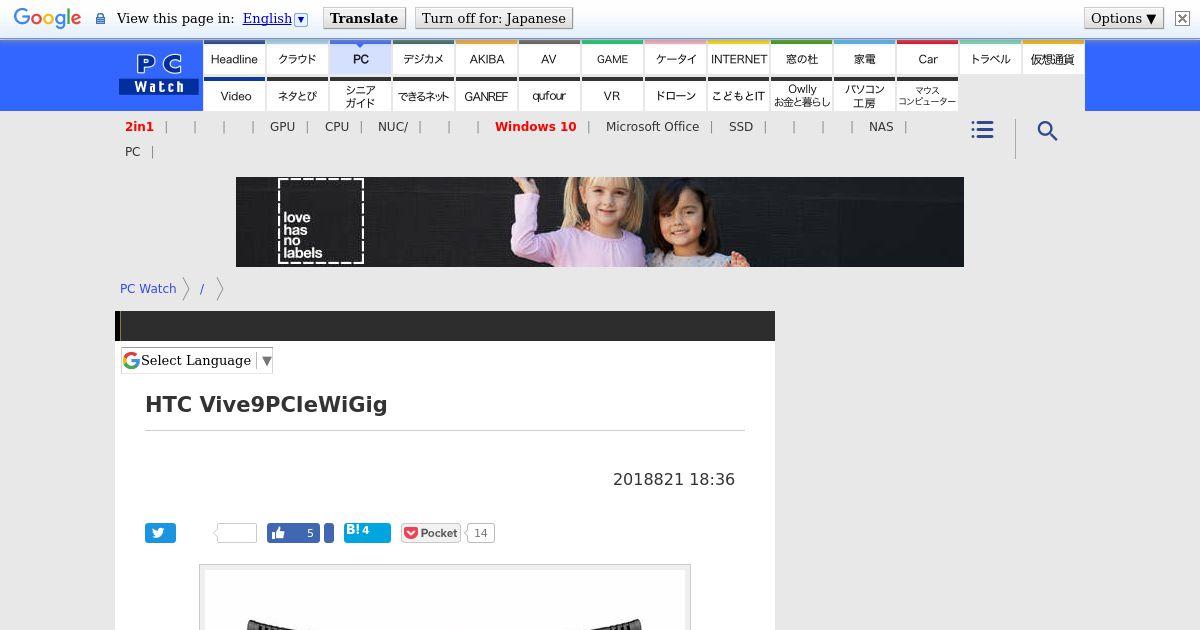Click the PC Watch breadcrumb link
Screen dimensions: 1200x630
(x=148, y=288)
